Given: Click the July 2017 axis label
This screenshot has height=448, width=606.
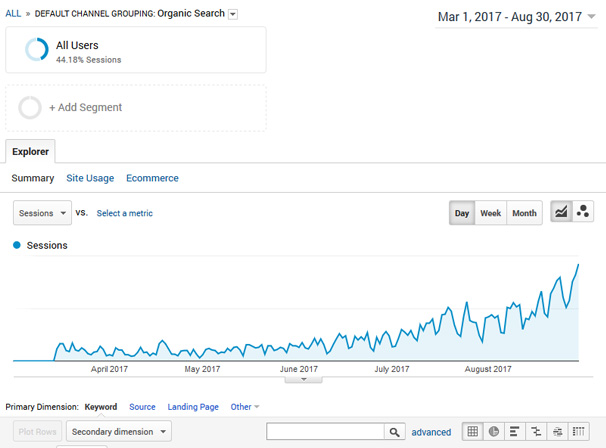Looking at the screenshot, I should click(392, 369).
